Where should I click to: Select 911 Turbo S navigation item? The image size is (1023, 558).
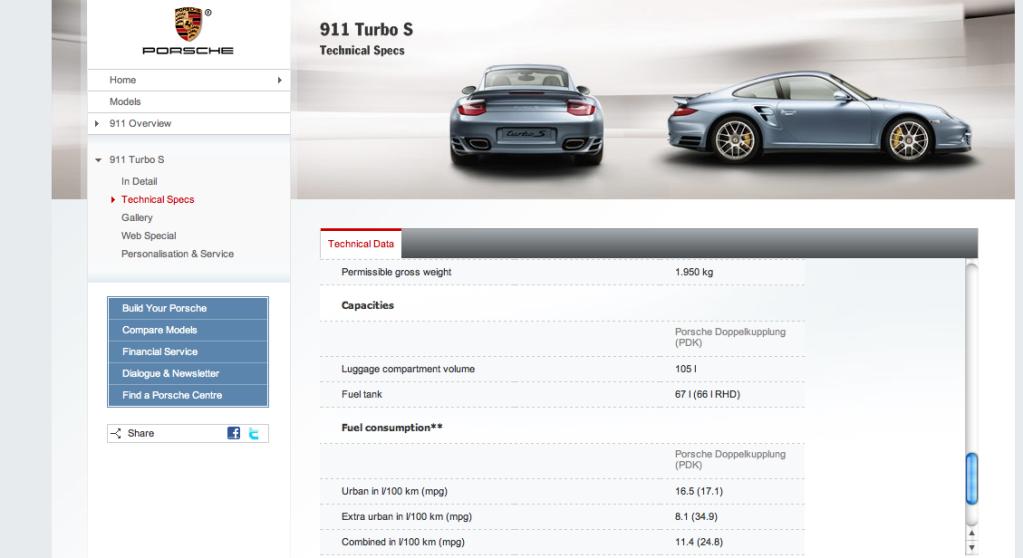tap(137, 159)
